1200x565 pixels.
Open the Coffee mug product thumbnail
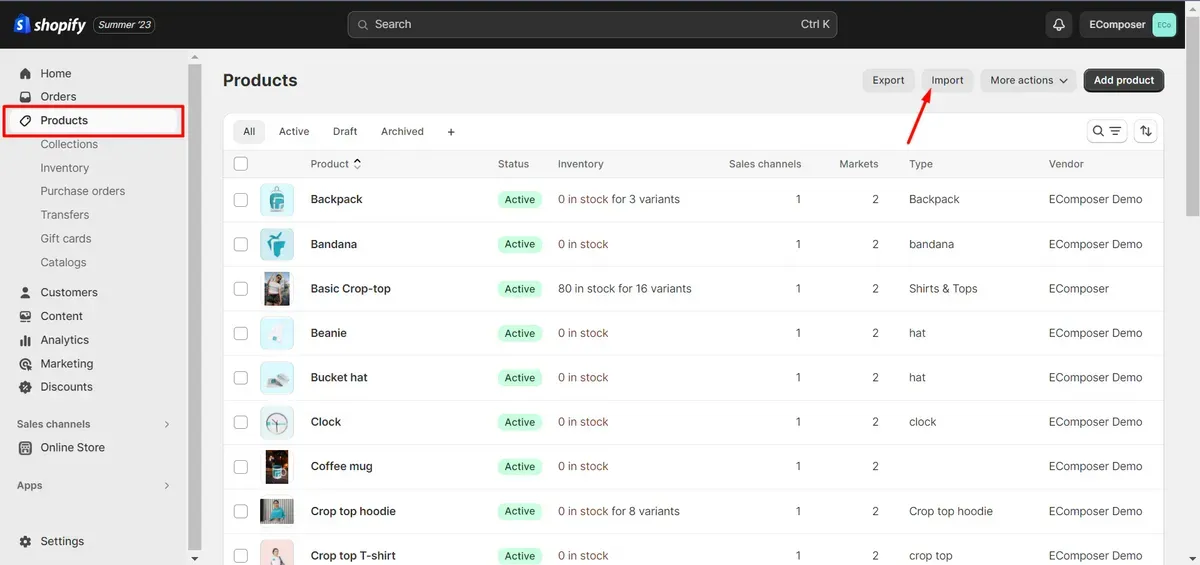pyautogui.click(x=277, y=467)
